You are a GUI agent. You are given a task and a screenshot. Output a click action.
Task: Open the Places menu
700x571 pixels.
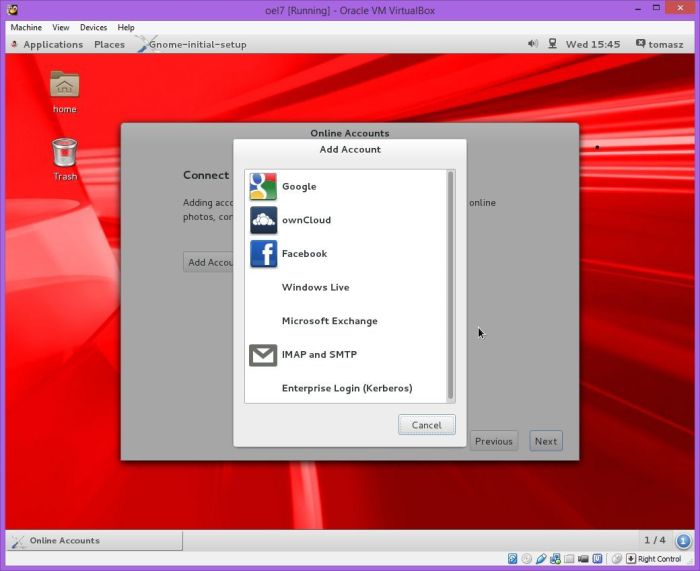pos(109,44)
